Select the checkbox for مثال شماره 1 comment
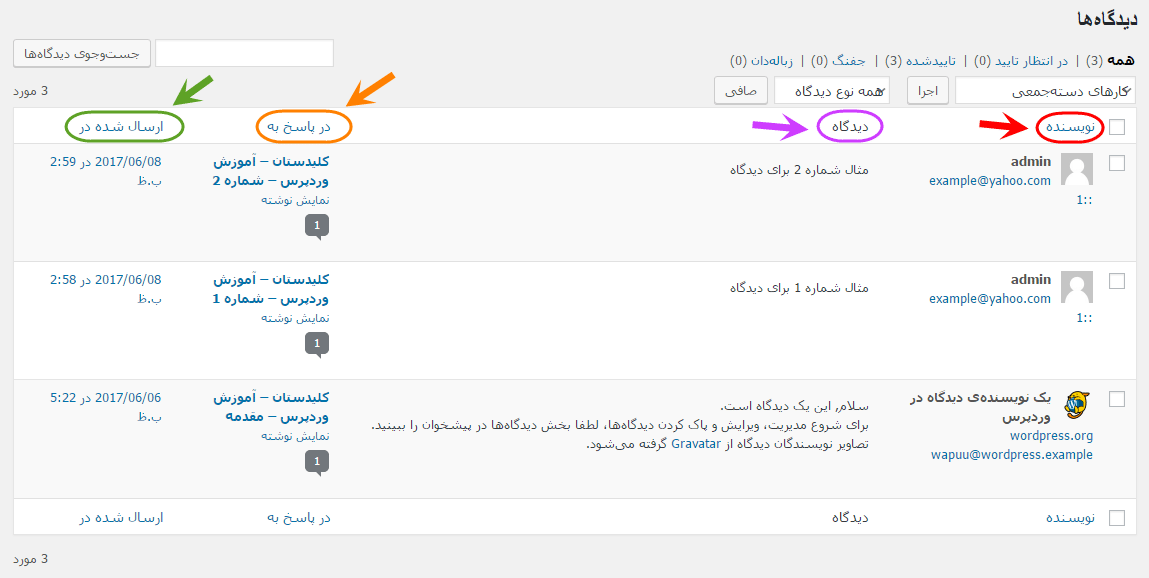 [1117, 281]
